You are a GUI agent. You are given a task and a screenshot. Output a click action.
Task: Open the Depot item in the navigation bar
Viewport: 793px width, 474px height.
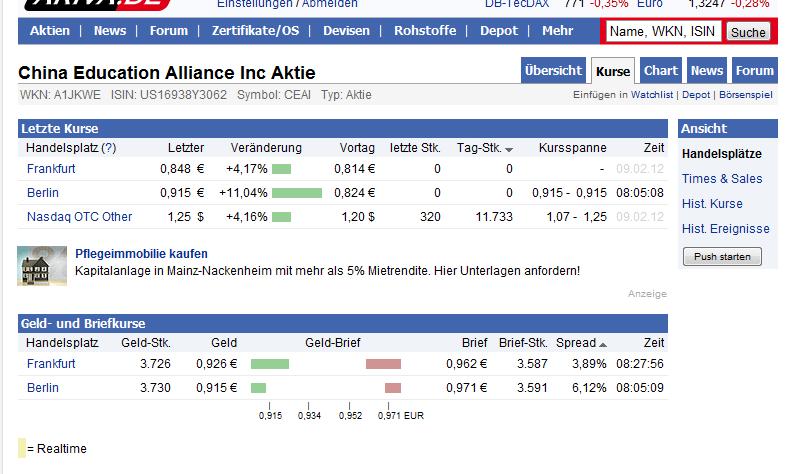coord(499,31)
